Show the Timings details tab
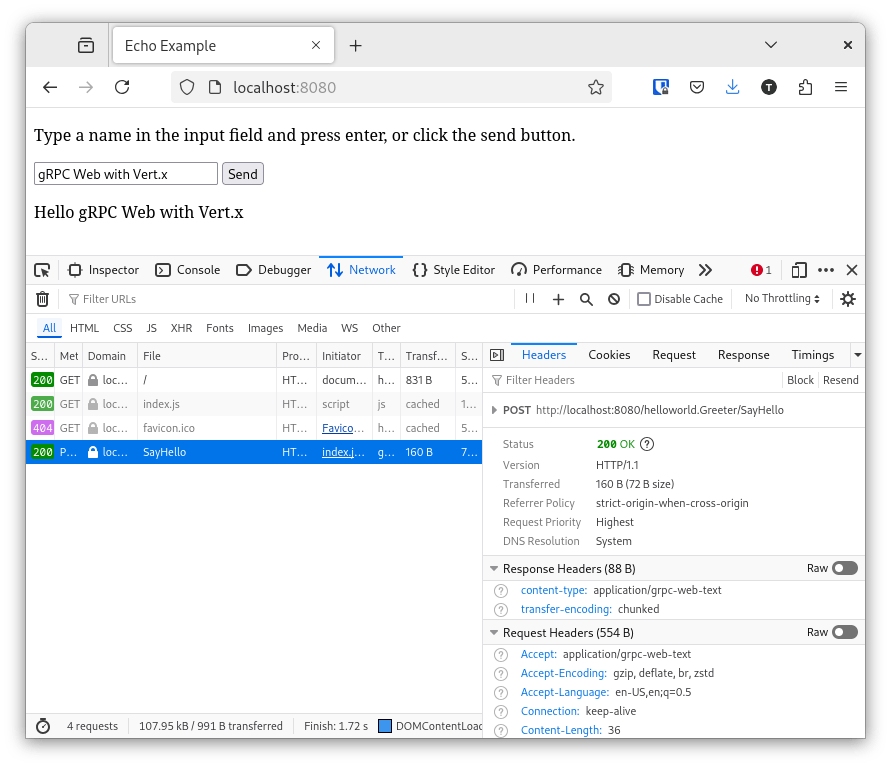 pos(813,355)
